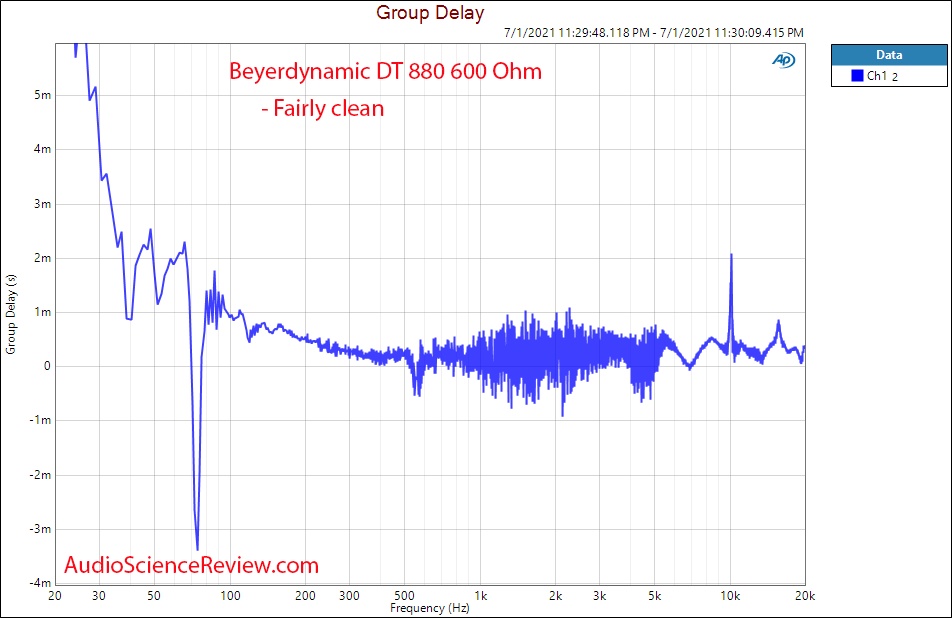Click the Group Delay chart title
This screenshot has height=618, width=952.
430,13
